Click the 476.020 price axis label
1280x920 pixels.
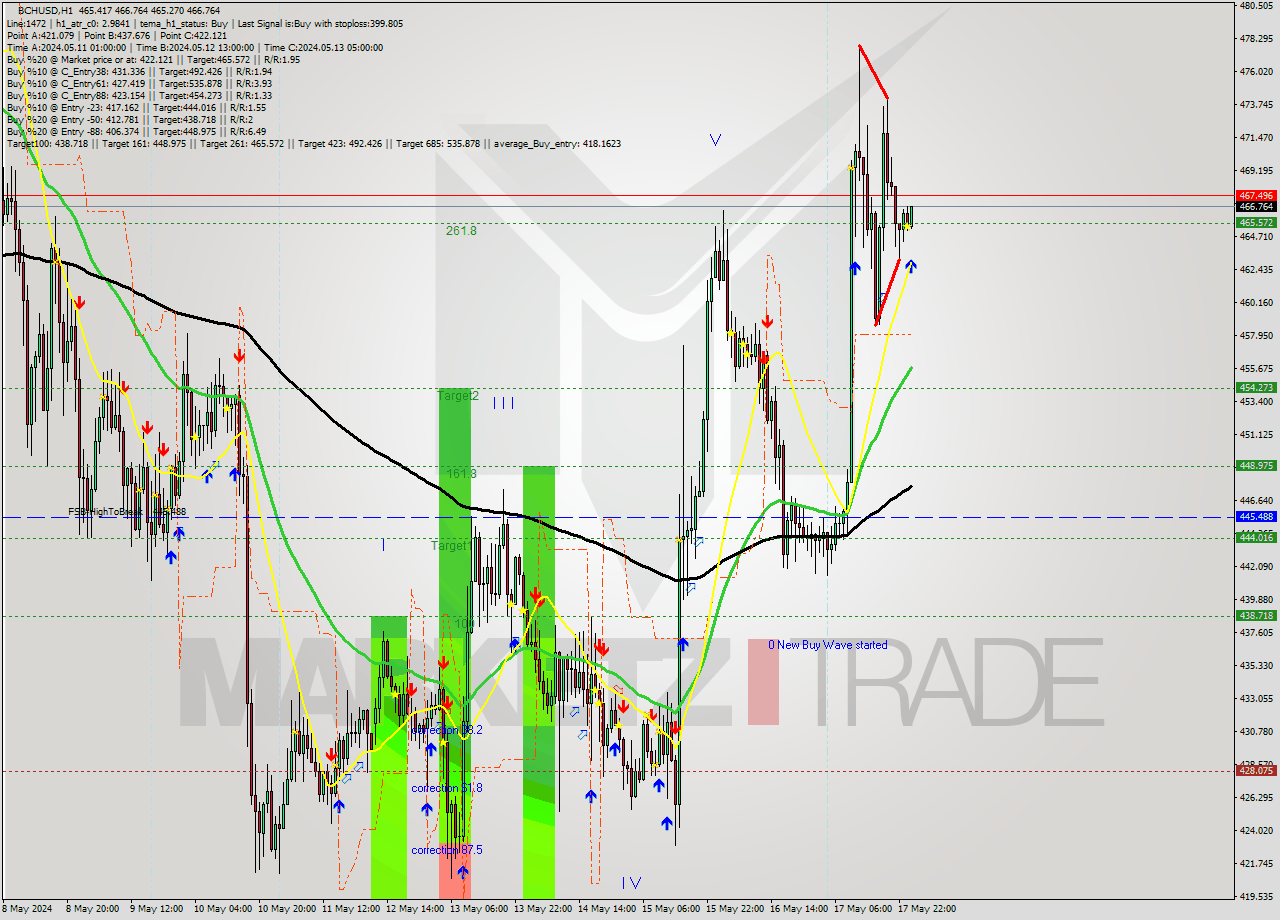click(x=1256, y=72)
